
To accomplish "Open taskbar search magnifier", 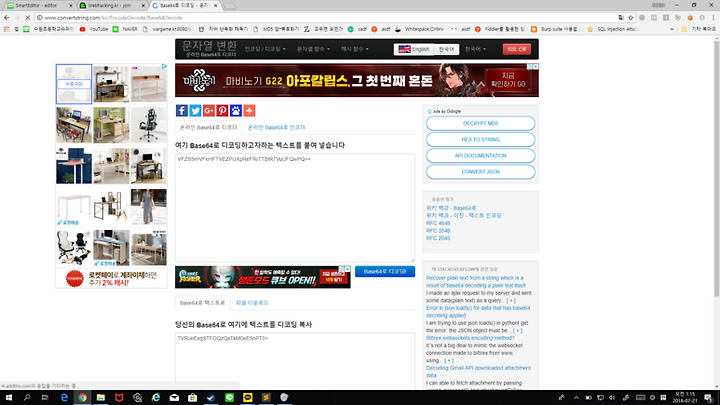I will coord(27,398).
